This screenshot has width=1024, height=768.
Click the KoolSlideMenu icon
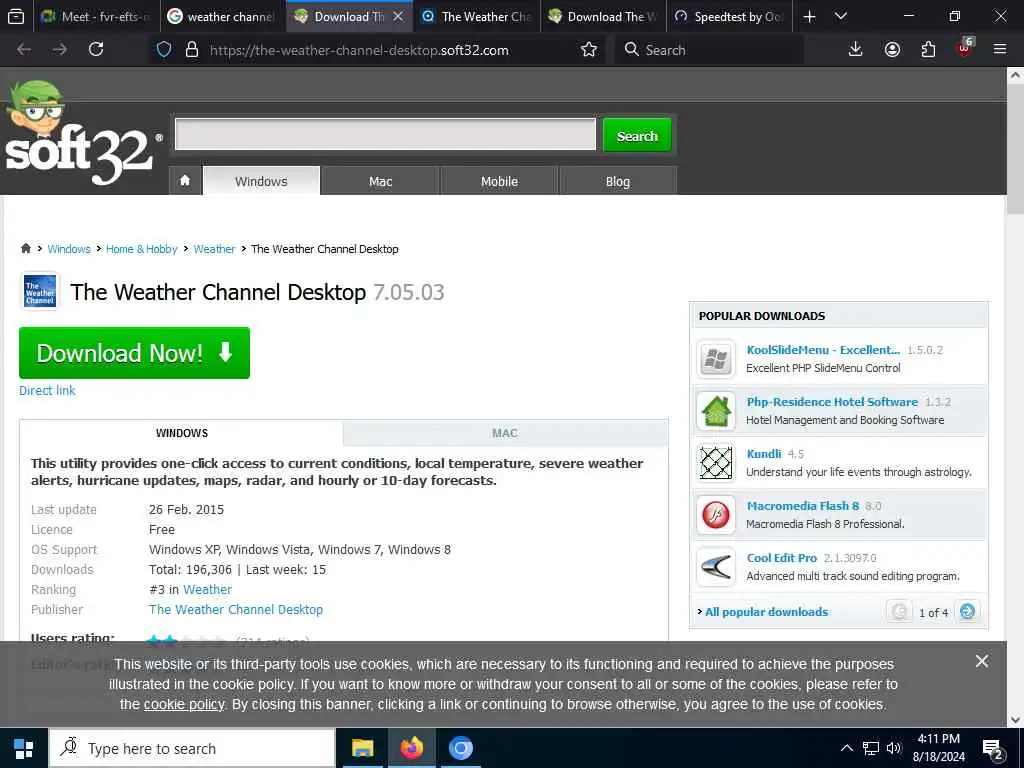pos(716,359)
